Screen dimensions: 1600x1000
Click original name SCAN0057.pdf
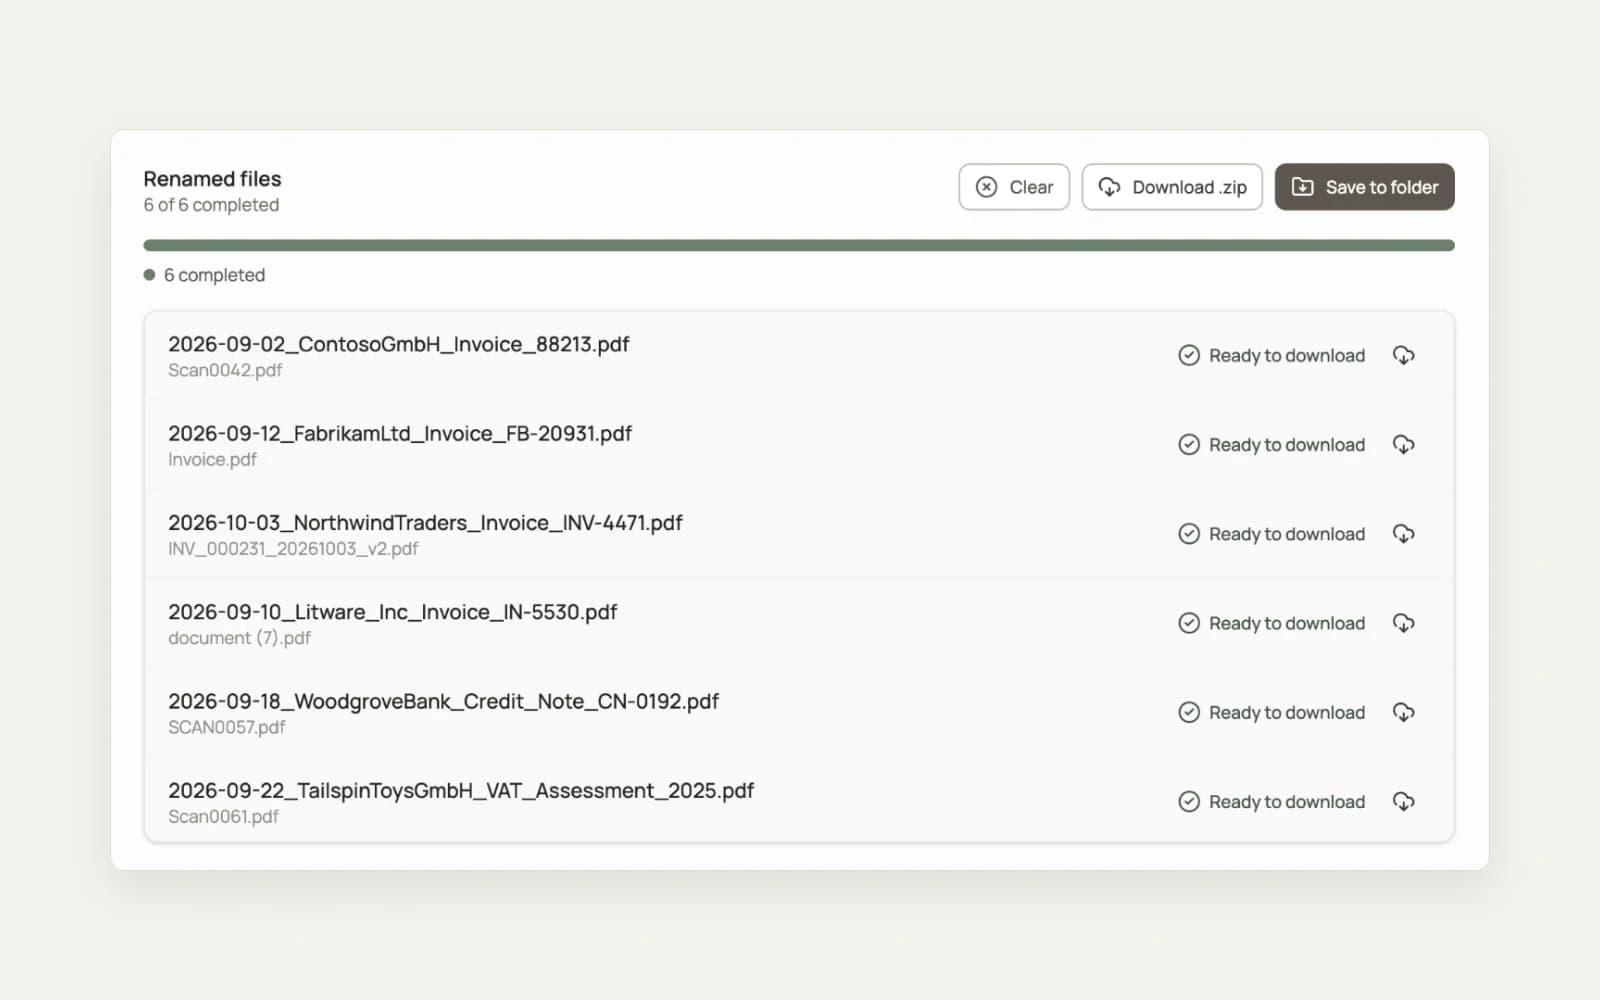(x=226, y=727)
